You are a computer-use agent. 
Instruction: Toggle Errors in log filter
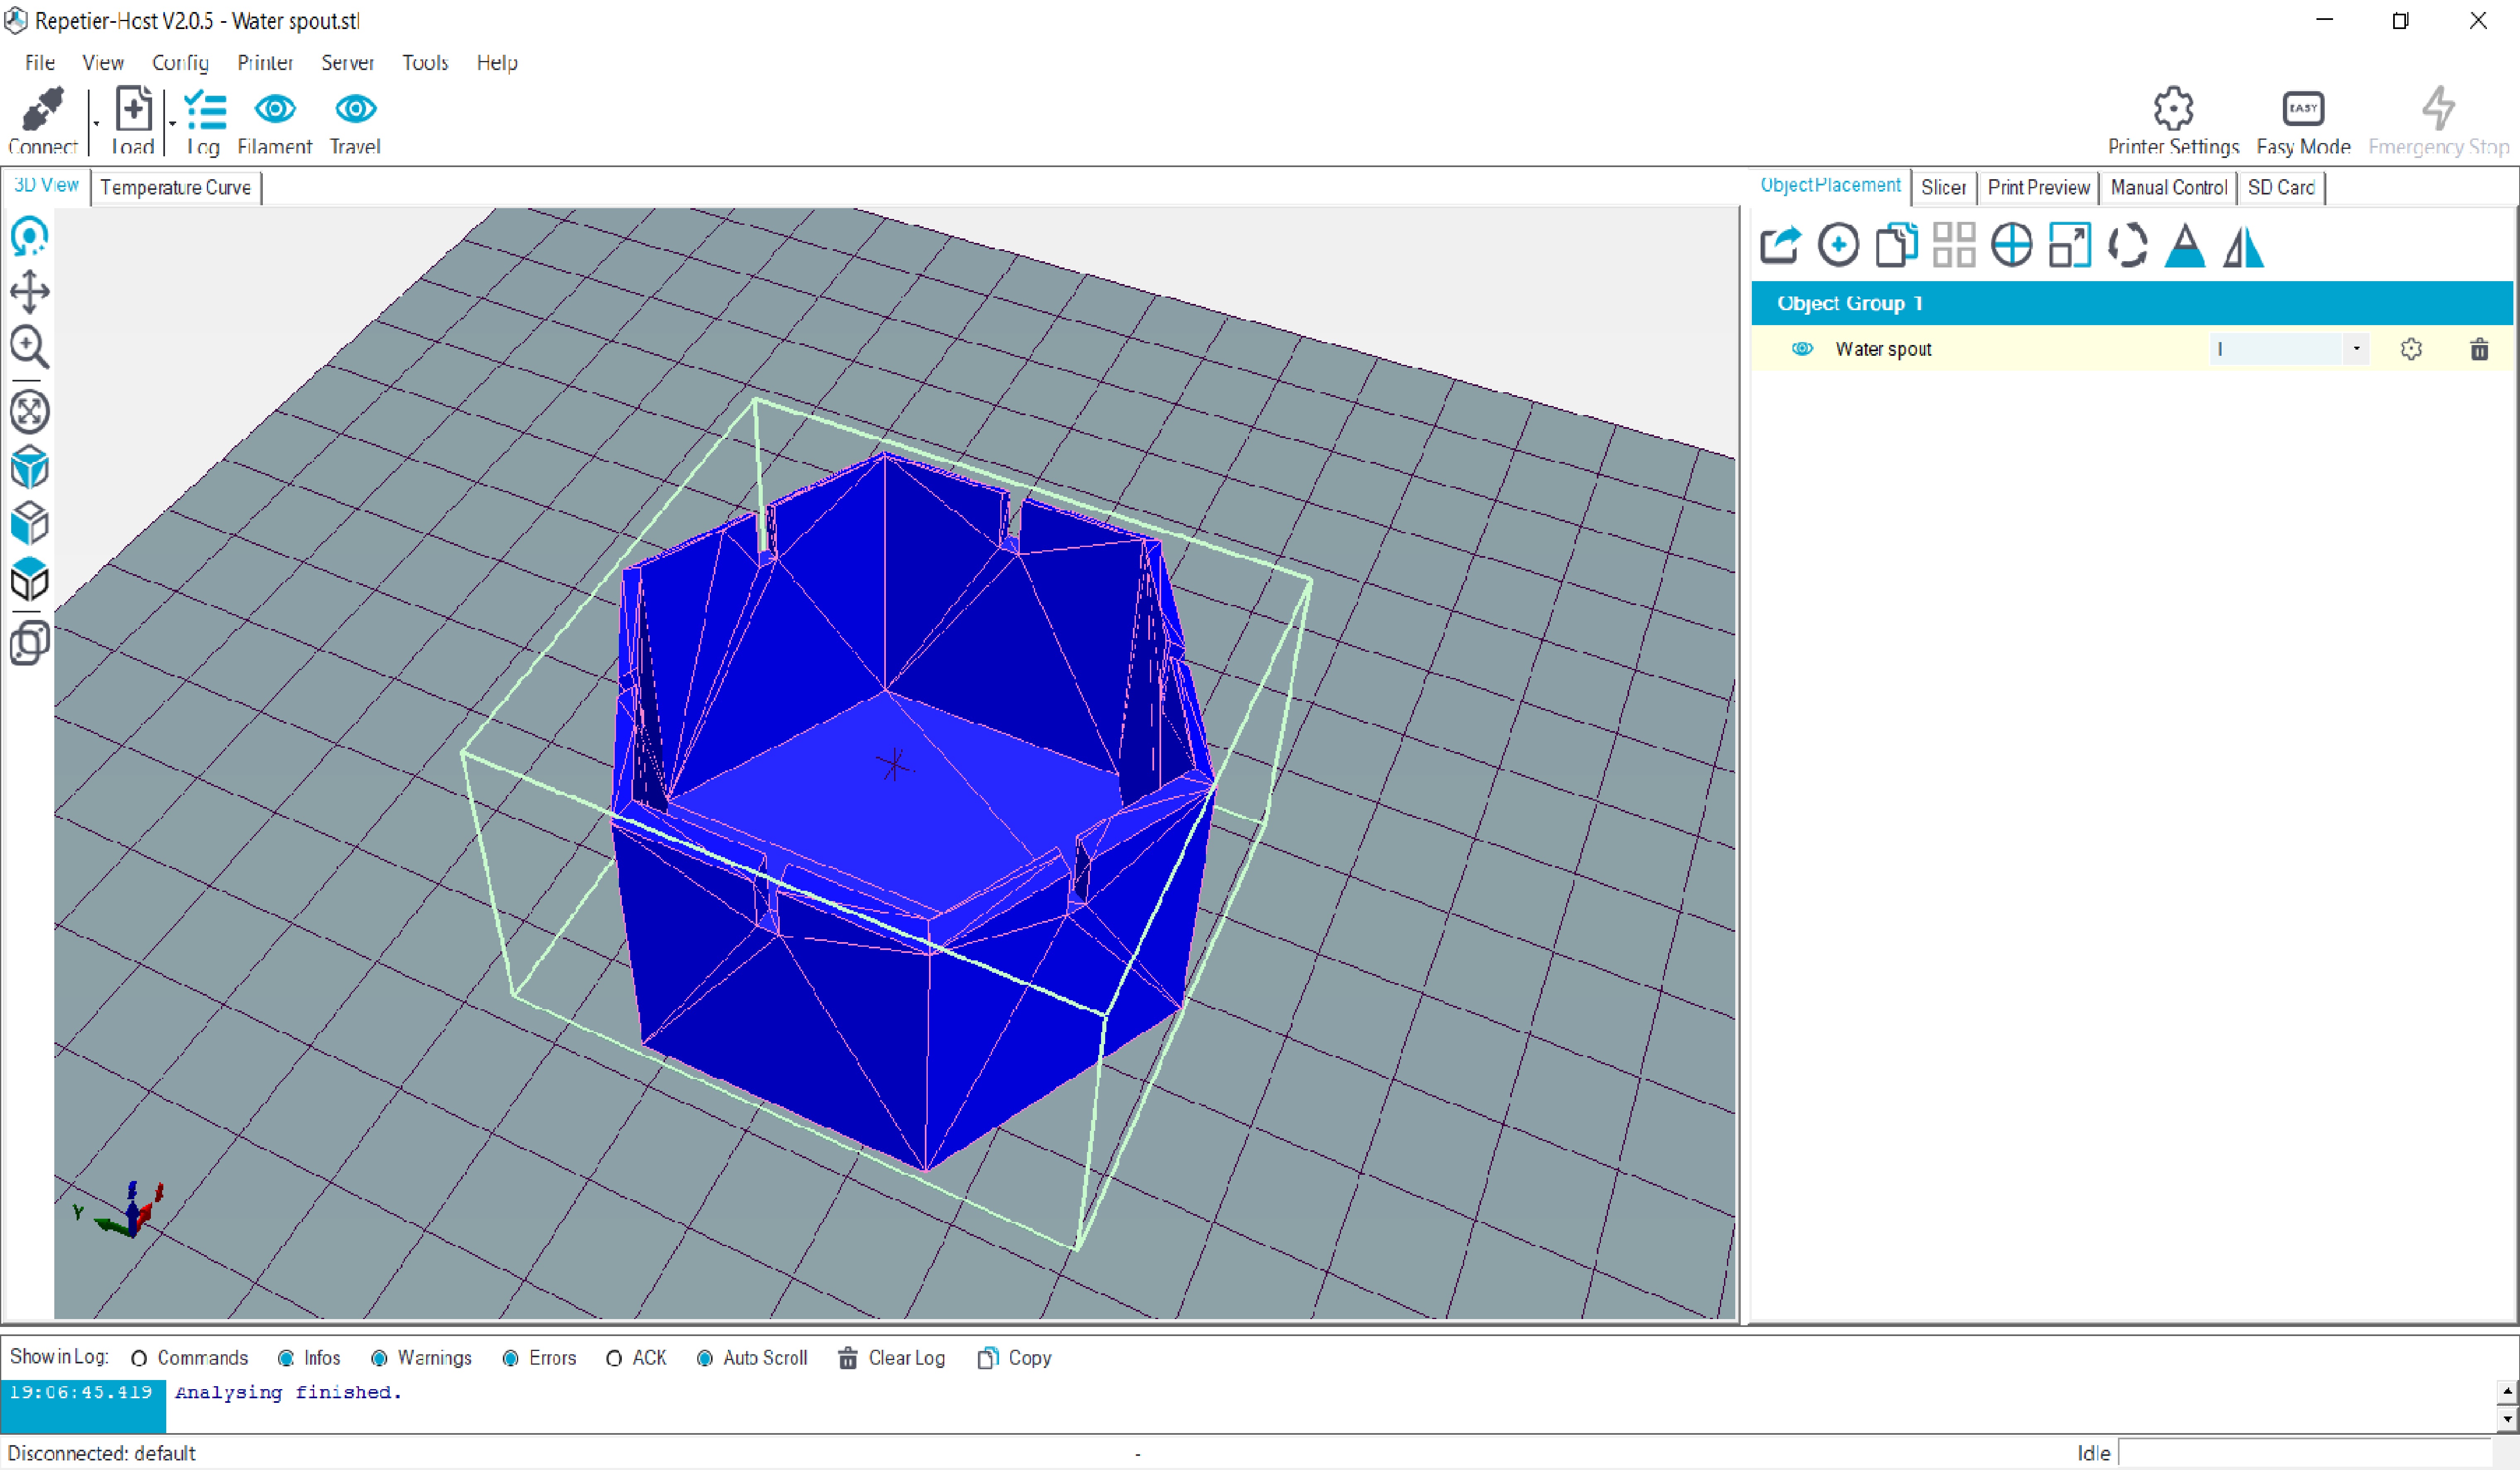539,1358
